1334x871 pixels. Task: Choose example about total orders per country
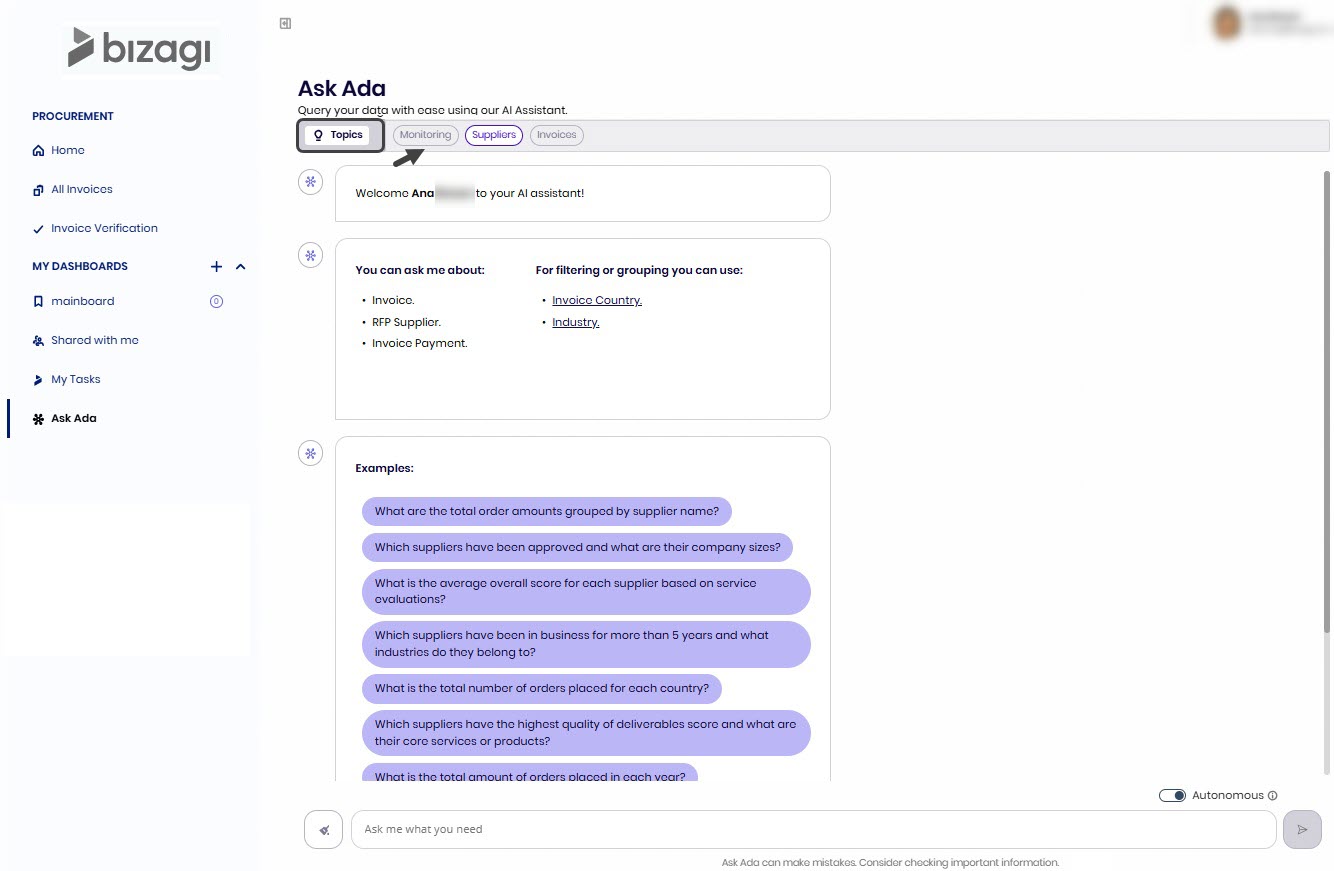point(541,688)
